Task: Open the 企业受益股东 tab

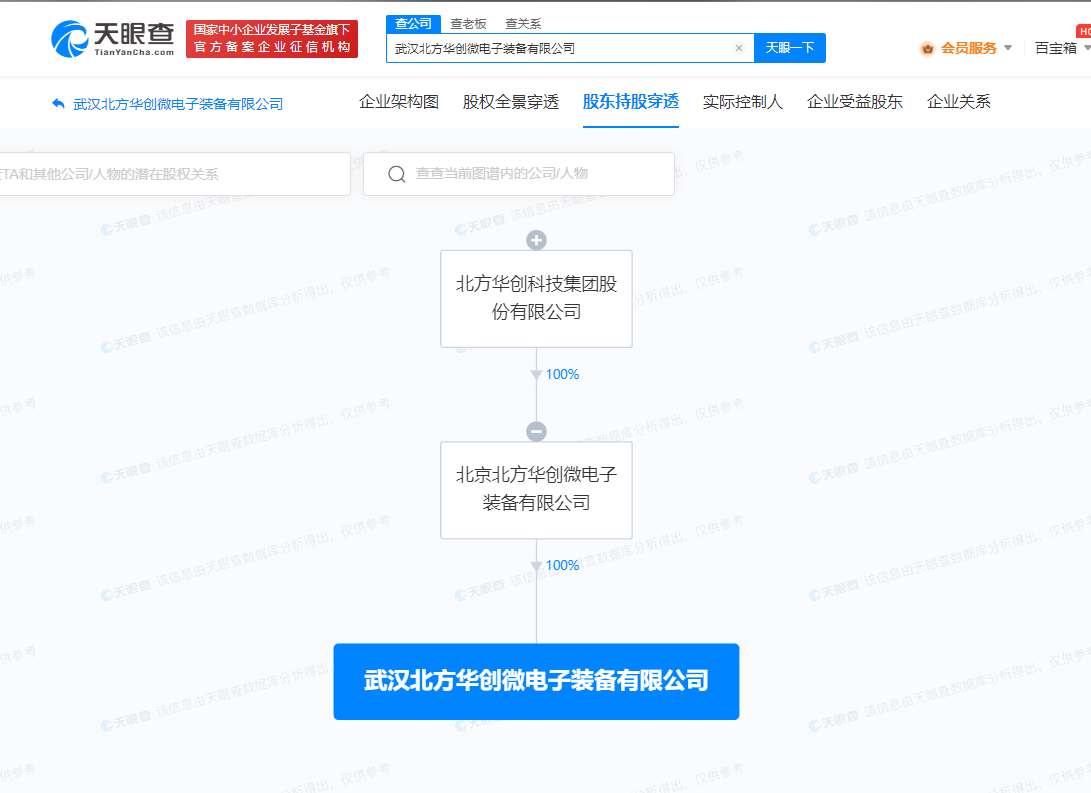Action: tap(854, 102)
